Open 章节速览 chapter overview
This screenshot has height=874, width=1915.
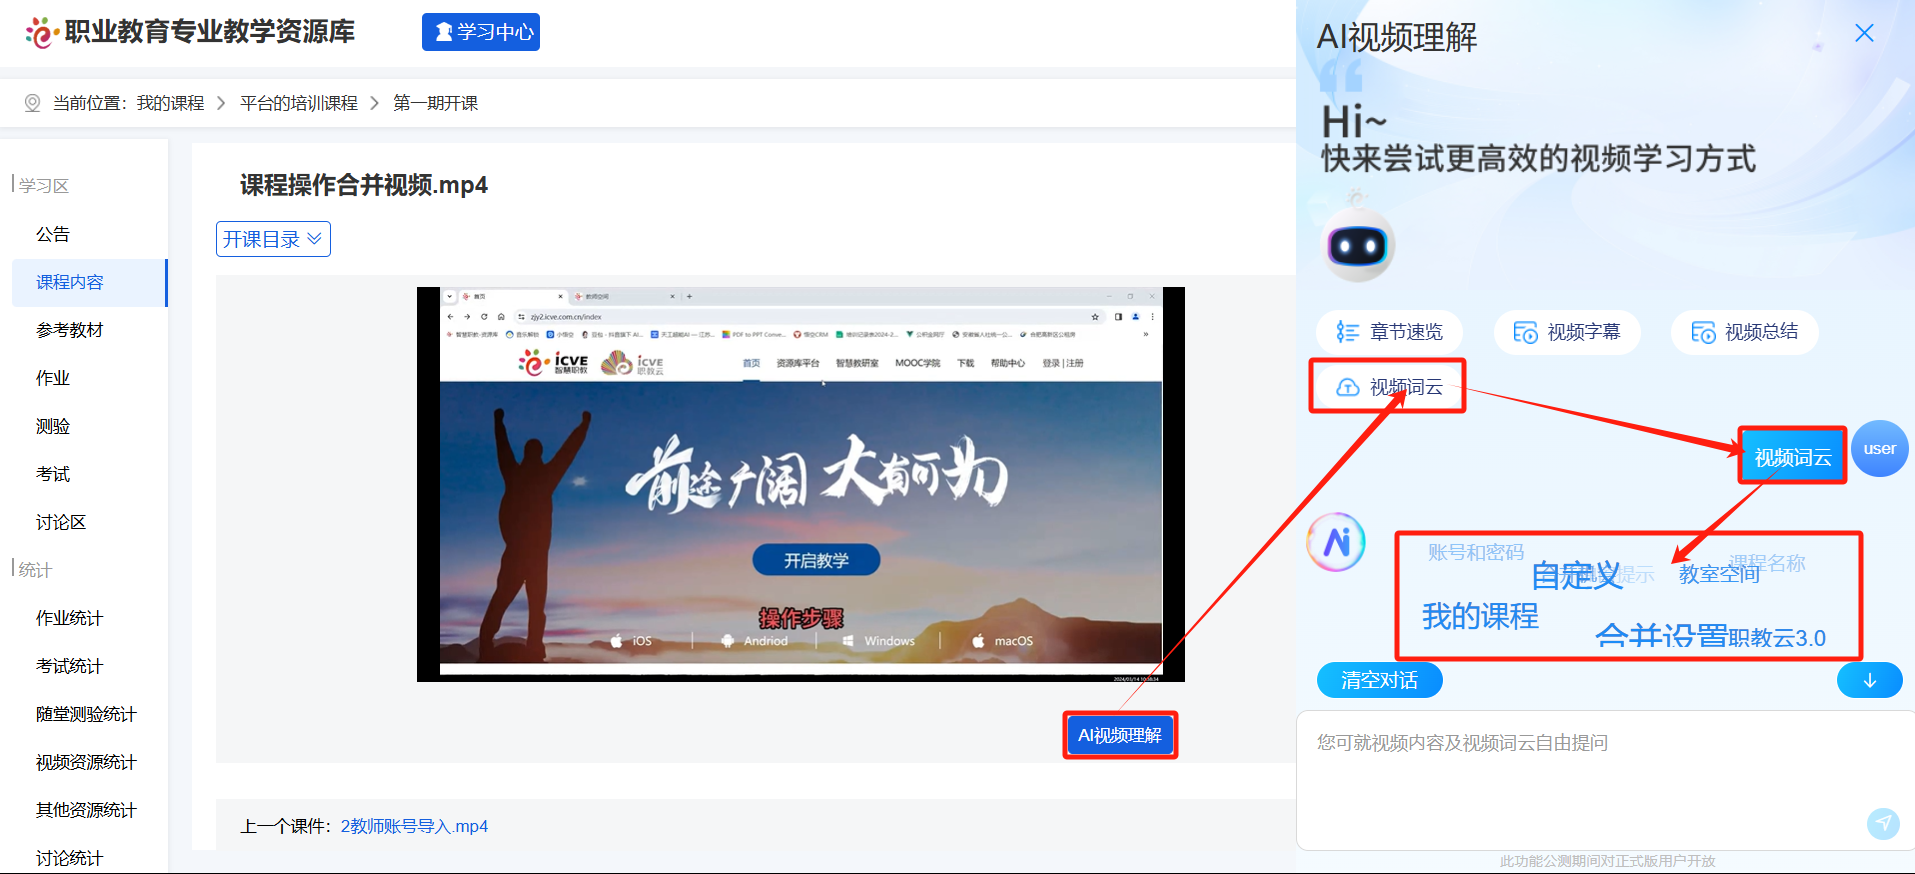point(1389,332)
